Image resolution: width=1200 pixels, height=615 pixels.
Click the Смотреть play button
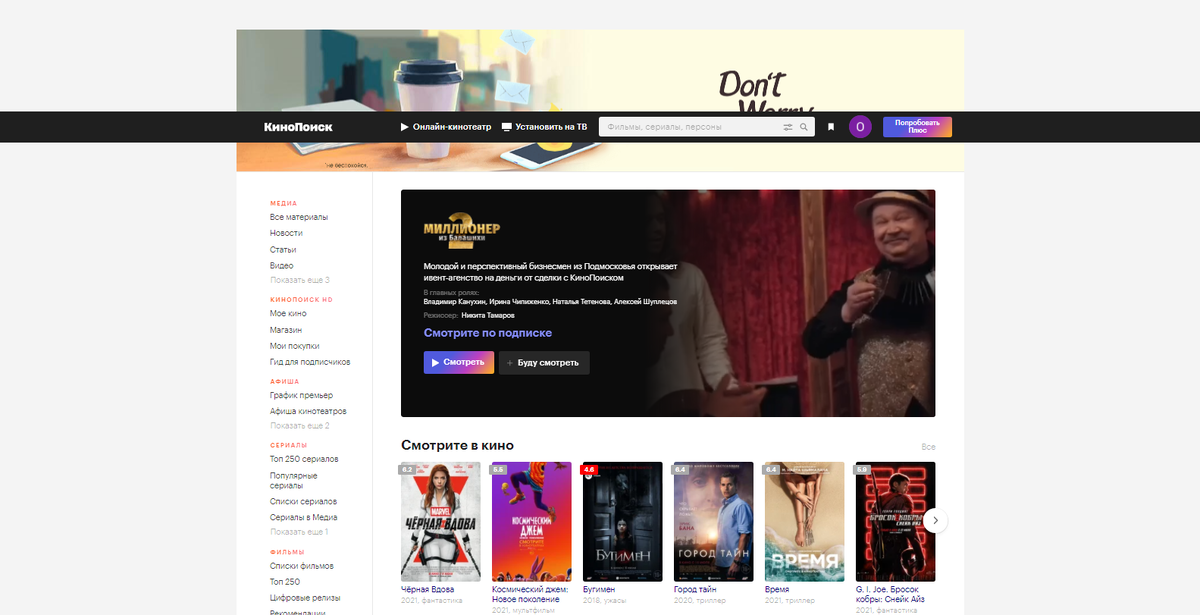(x=458, y=362)
